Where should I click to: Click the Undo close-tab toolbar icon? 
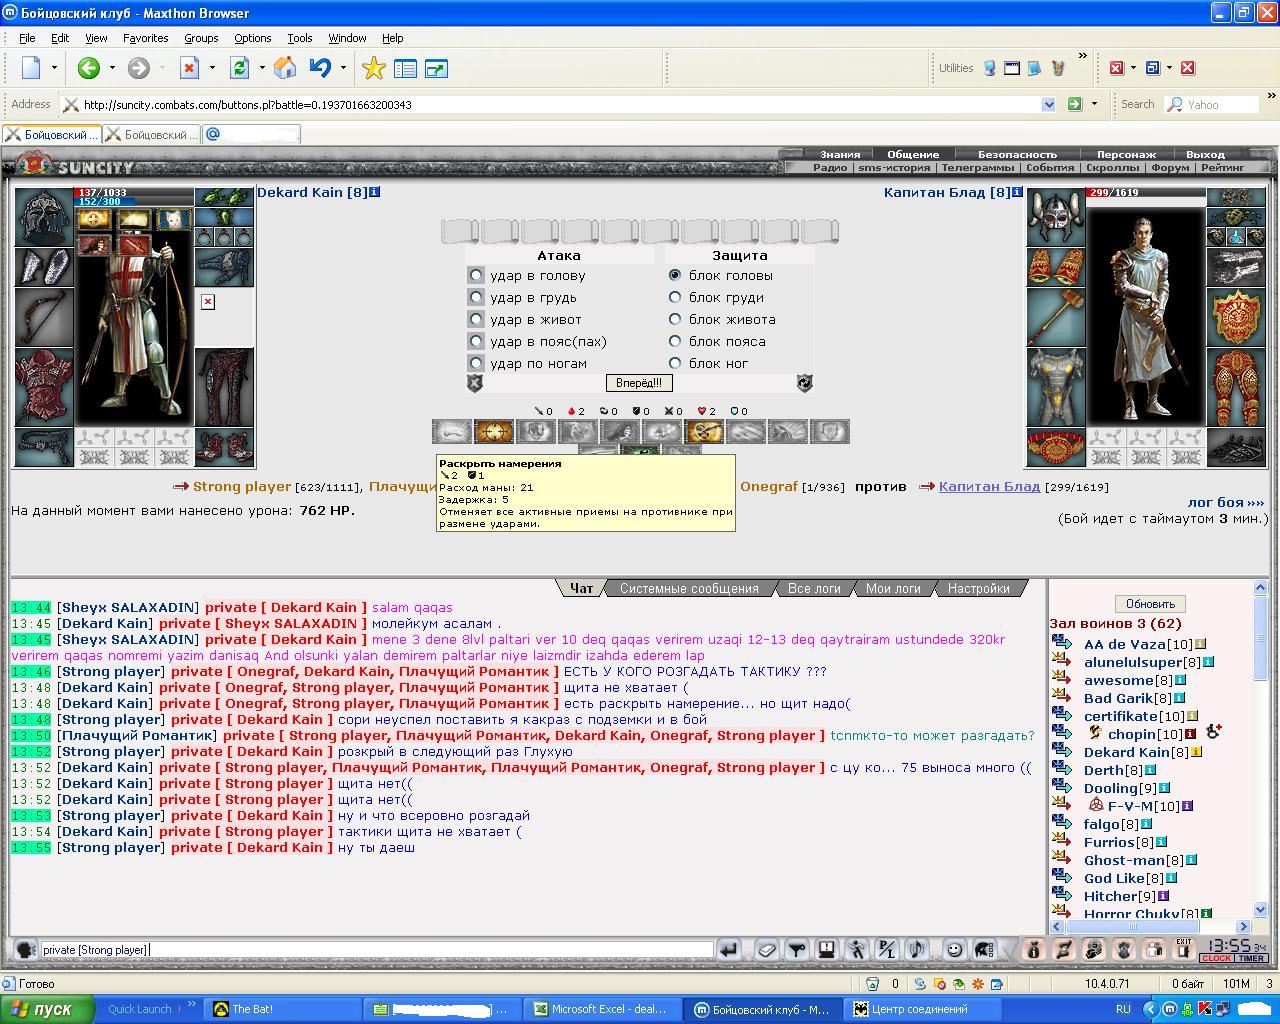pos(320,68)
